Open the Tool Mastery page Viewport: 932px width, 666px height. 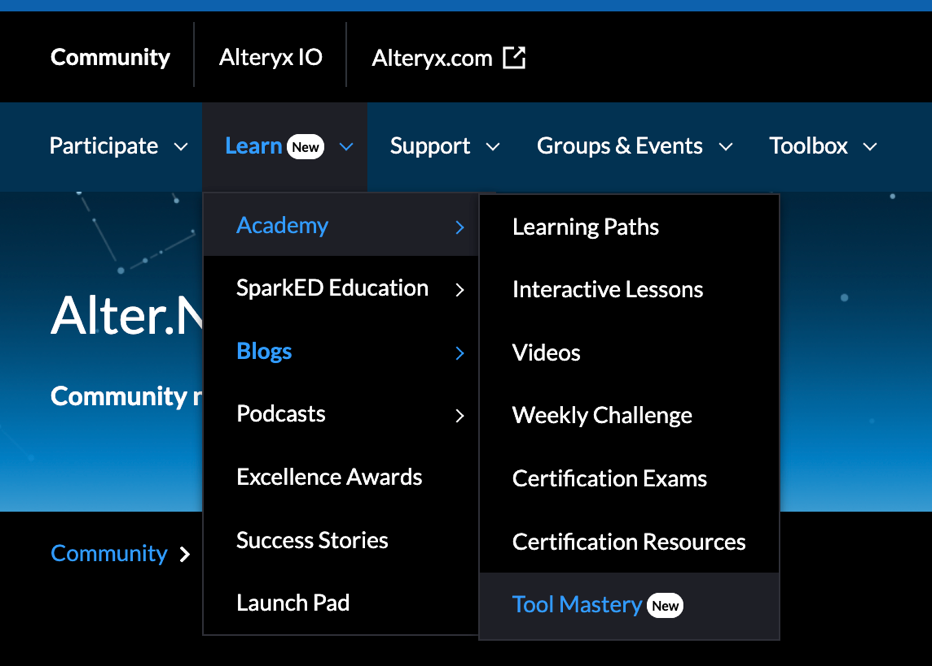(x=575, y=605)
